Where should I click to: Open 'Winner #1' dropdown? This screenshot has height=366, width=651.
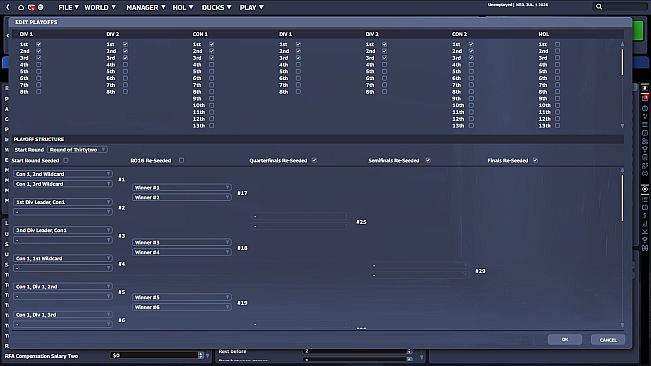(182, 188)
